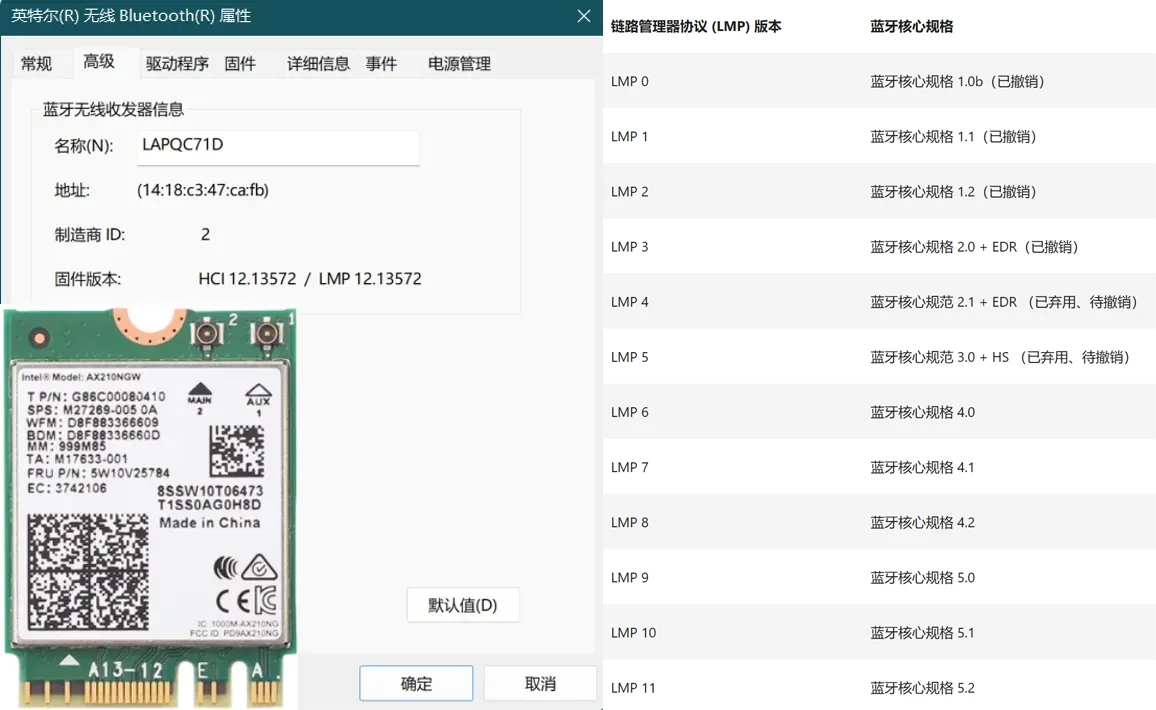
Task: Cancel the dialog with 取消
Action: click(x=540, y=683)
